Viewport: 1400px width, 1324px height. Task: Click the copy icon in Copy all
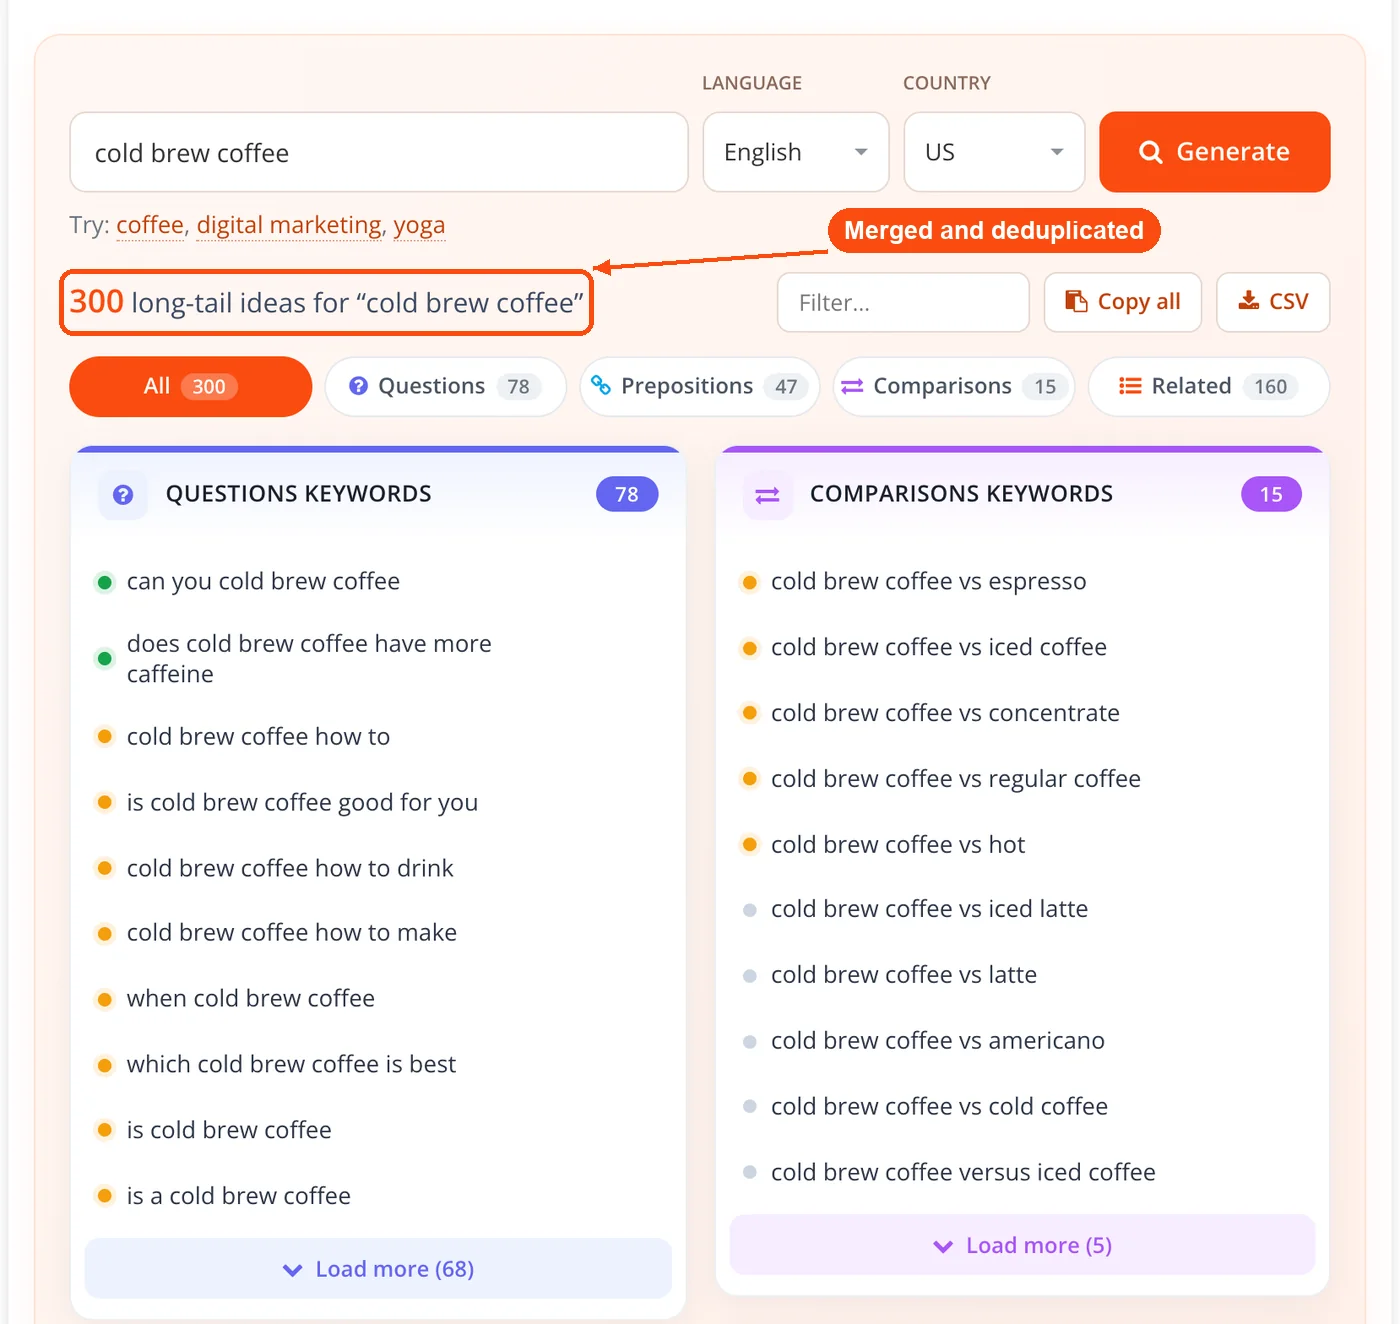point(1076,301)
